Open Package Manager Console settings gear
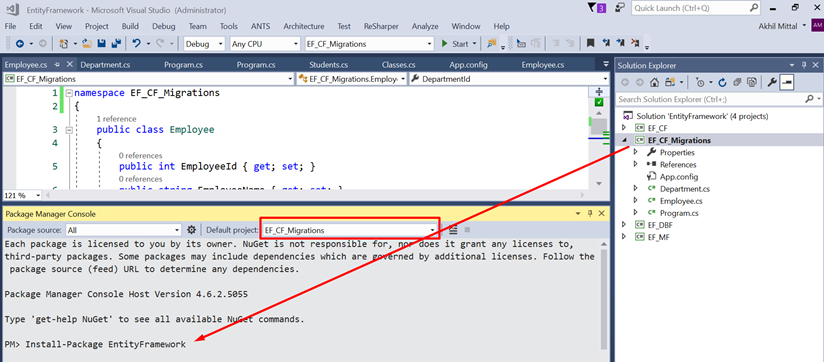824x362 pixels. tap(192, 230)
